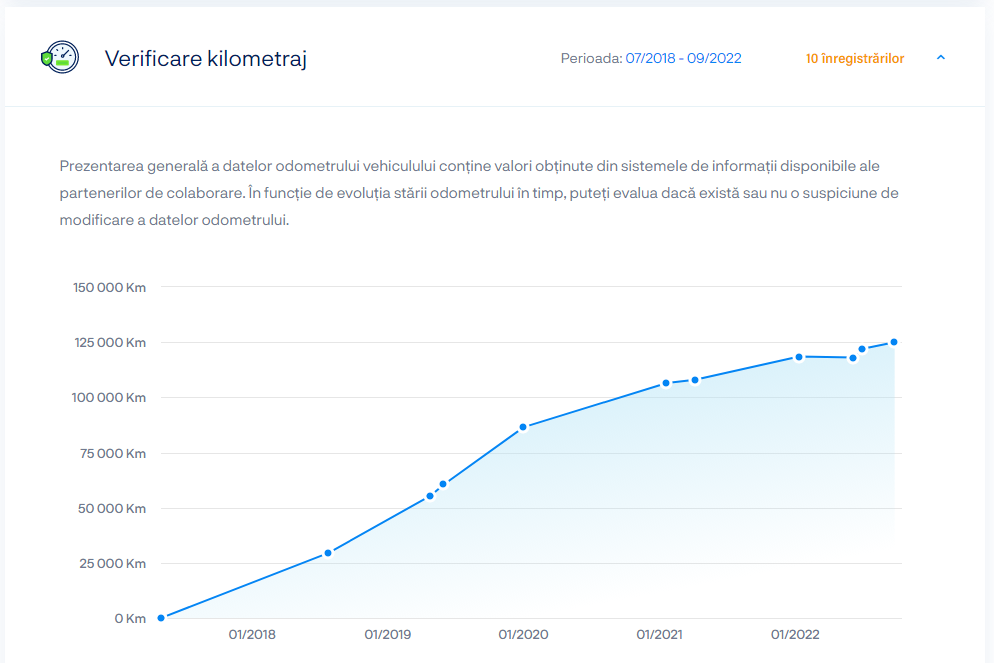Viewport: 994px width, 663px height.
Task: Collapse the Verificare kilometraj section chevron
Action: (x=941, y=58)
